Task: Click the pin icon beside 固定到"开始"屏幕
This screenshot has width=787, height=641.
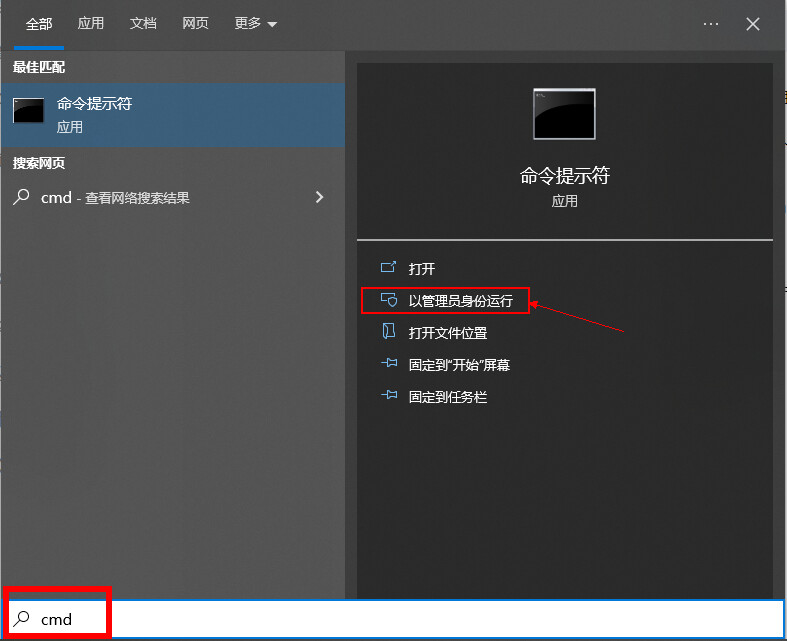Action: (x=389, y=363)
